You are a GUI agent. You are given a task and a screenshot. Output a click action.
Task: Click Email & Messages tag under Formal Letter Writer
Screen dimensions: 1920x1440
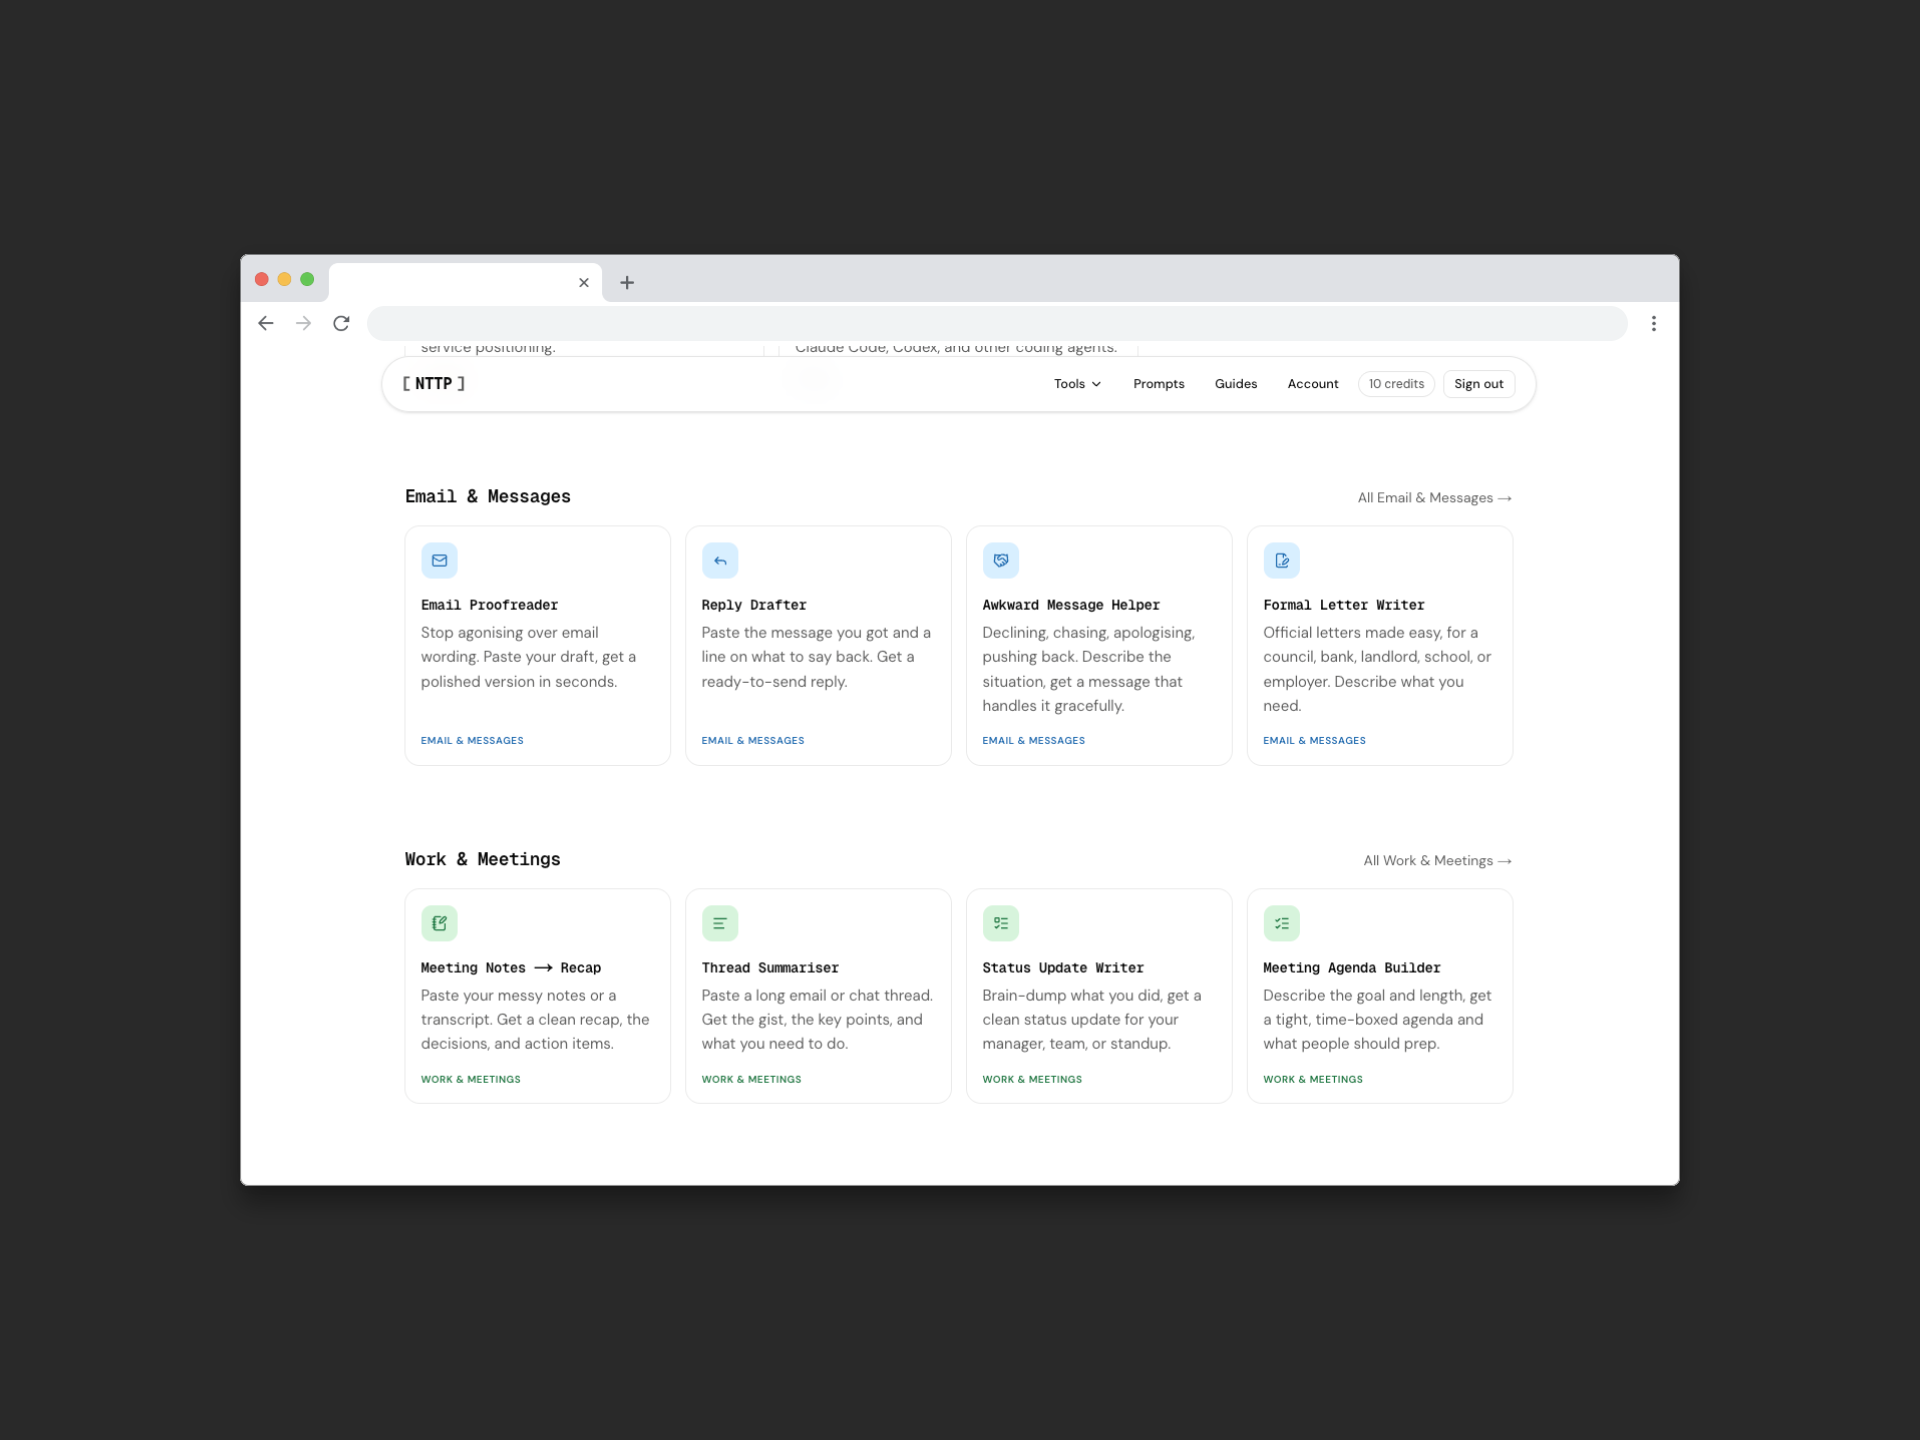click(1314, 741)
